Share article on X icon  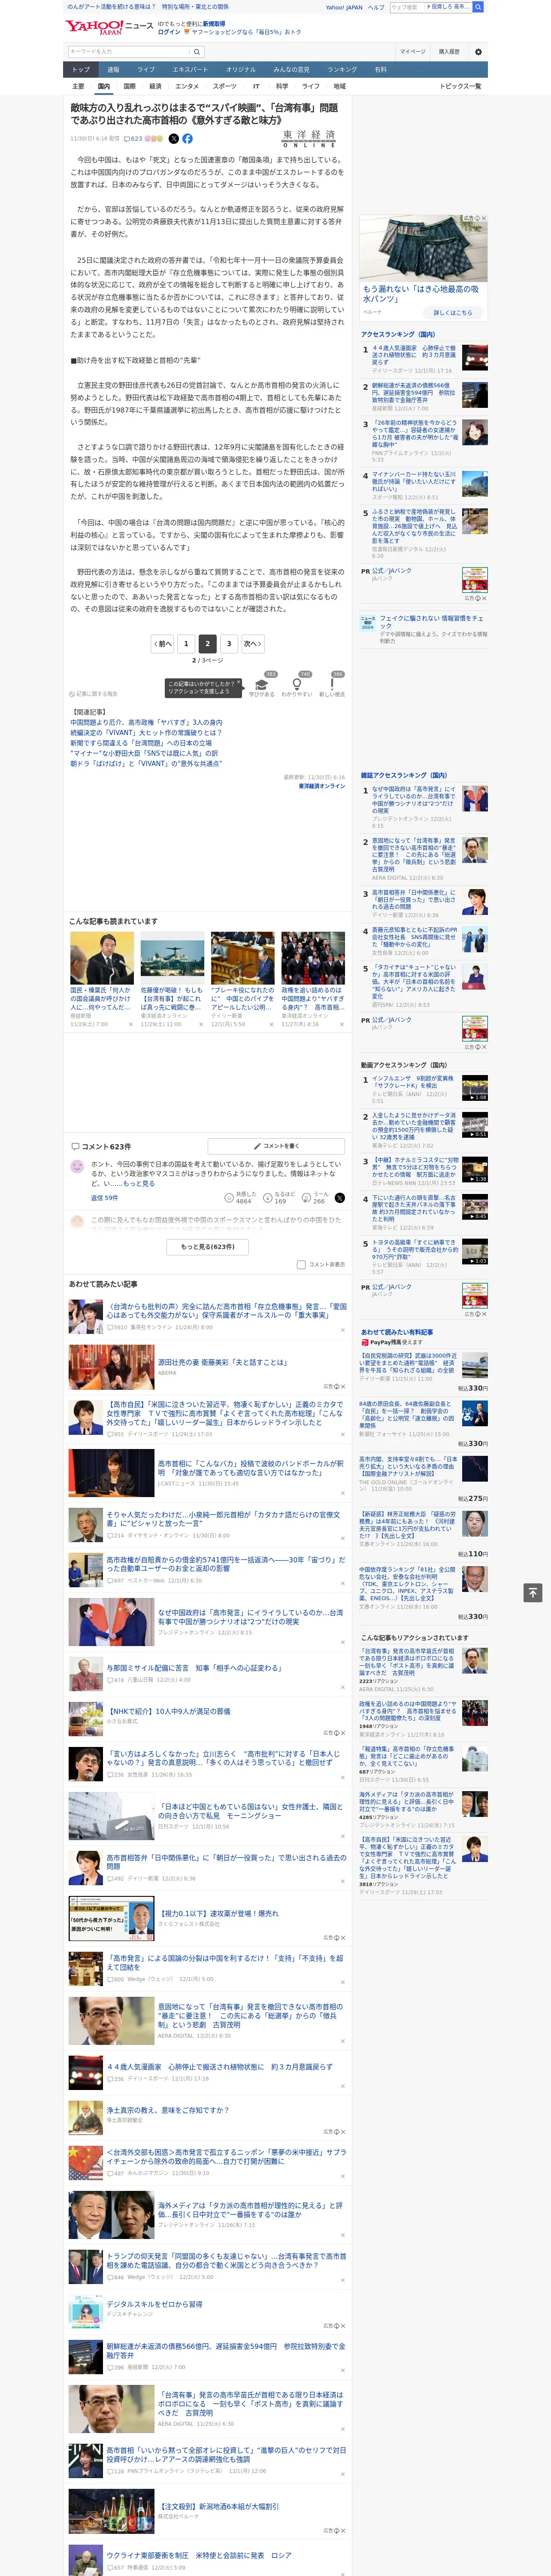tap(173, 139)
